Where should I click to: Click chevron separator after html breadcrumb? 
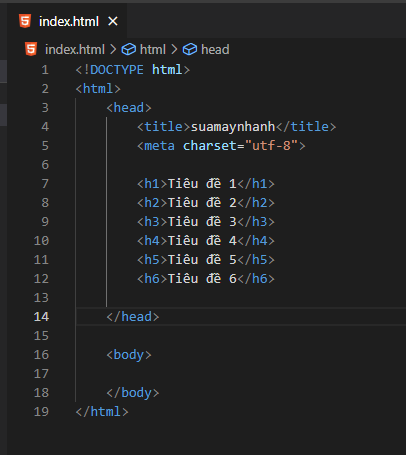click(174, 50)
